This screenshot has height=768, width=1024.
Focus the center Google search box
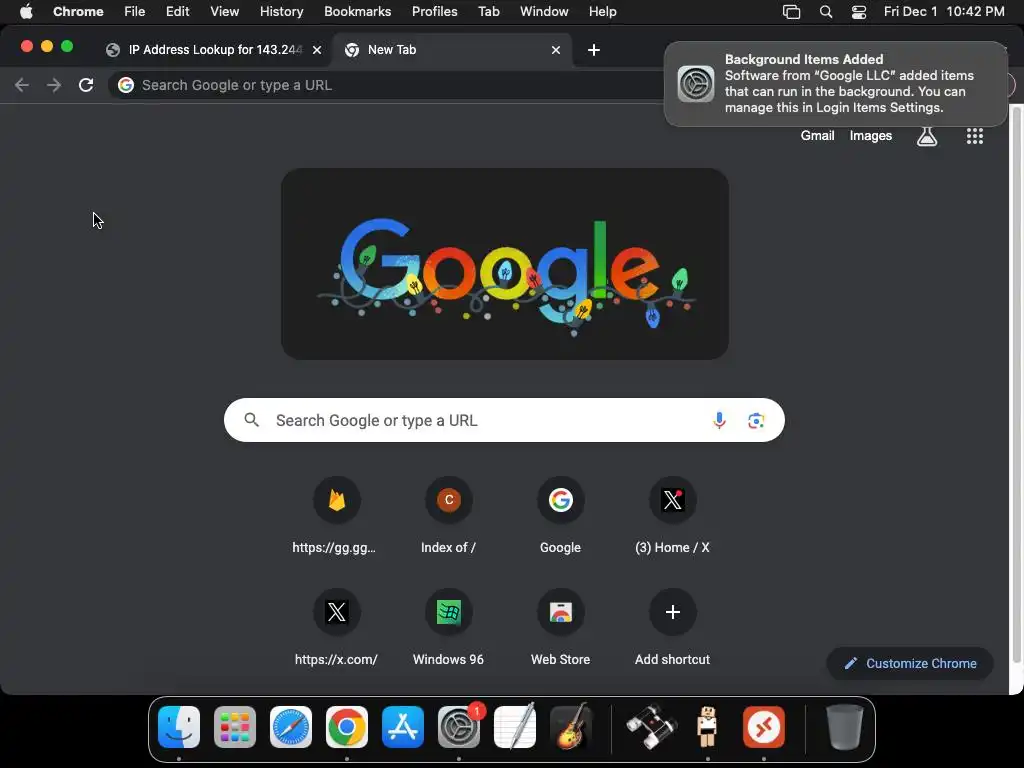(x=504, y=420)
